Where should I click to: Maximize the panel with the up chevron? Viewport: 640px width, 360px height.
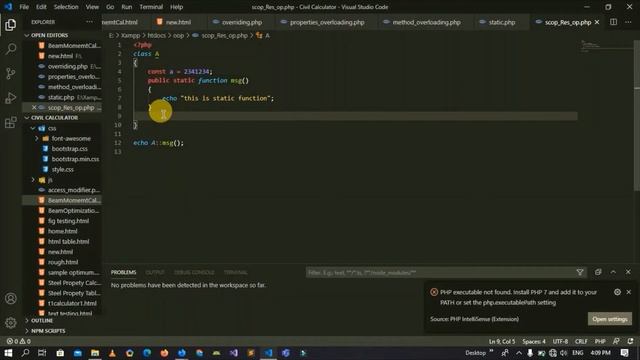tap(613, 272)
